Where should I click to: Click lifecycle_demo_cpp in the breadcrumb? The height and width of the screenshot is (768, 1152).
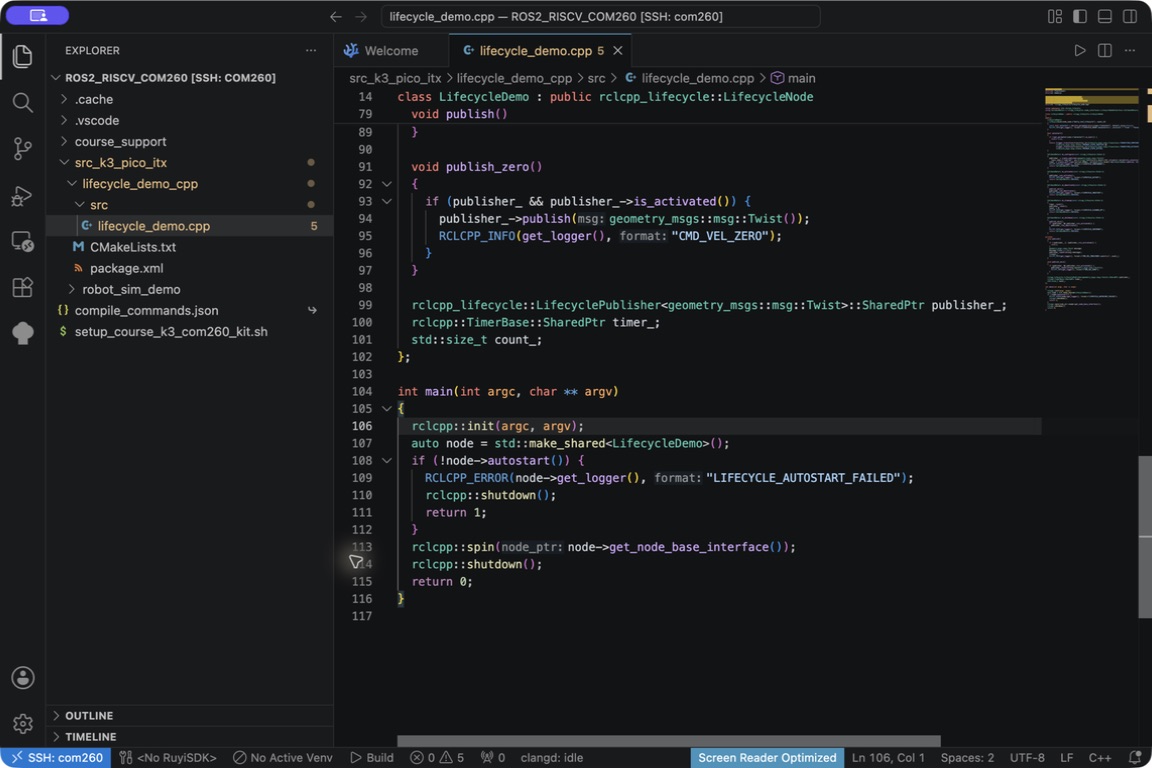pos(514,78)
